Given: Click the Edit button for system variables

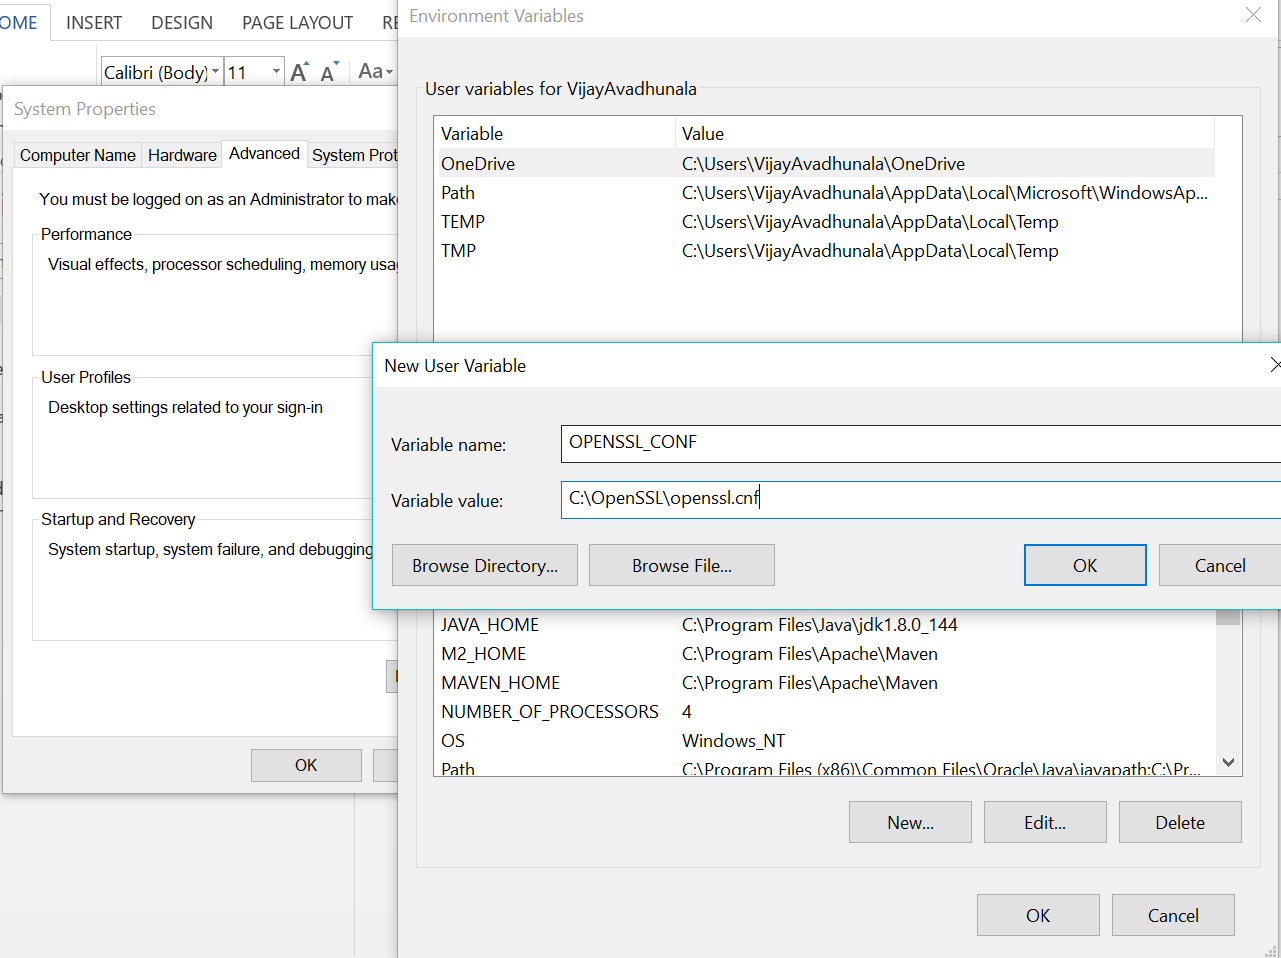Looking at the screenshot, I should (x=1045, y=822).
